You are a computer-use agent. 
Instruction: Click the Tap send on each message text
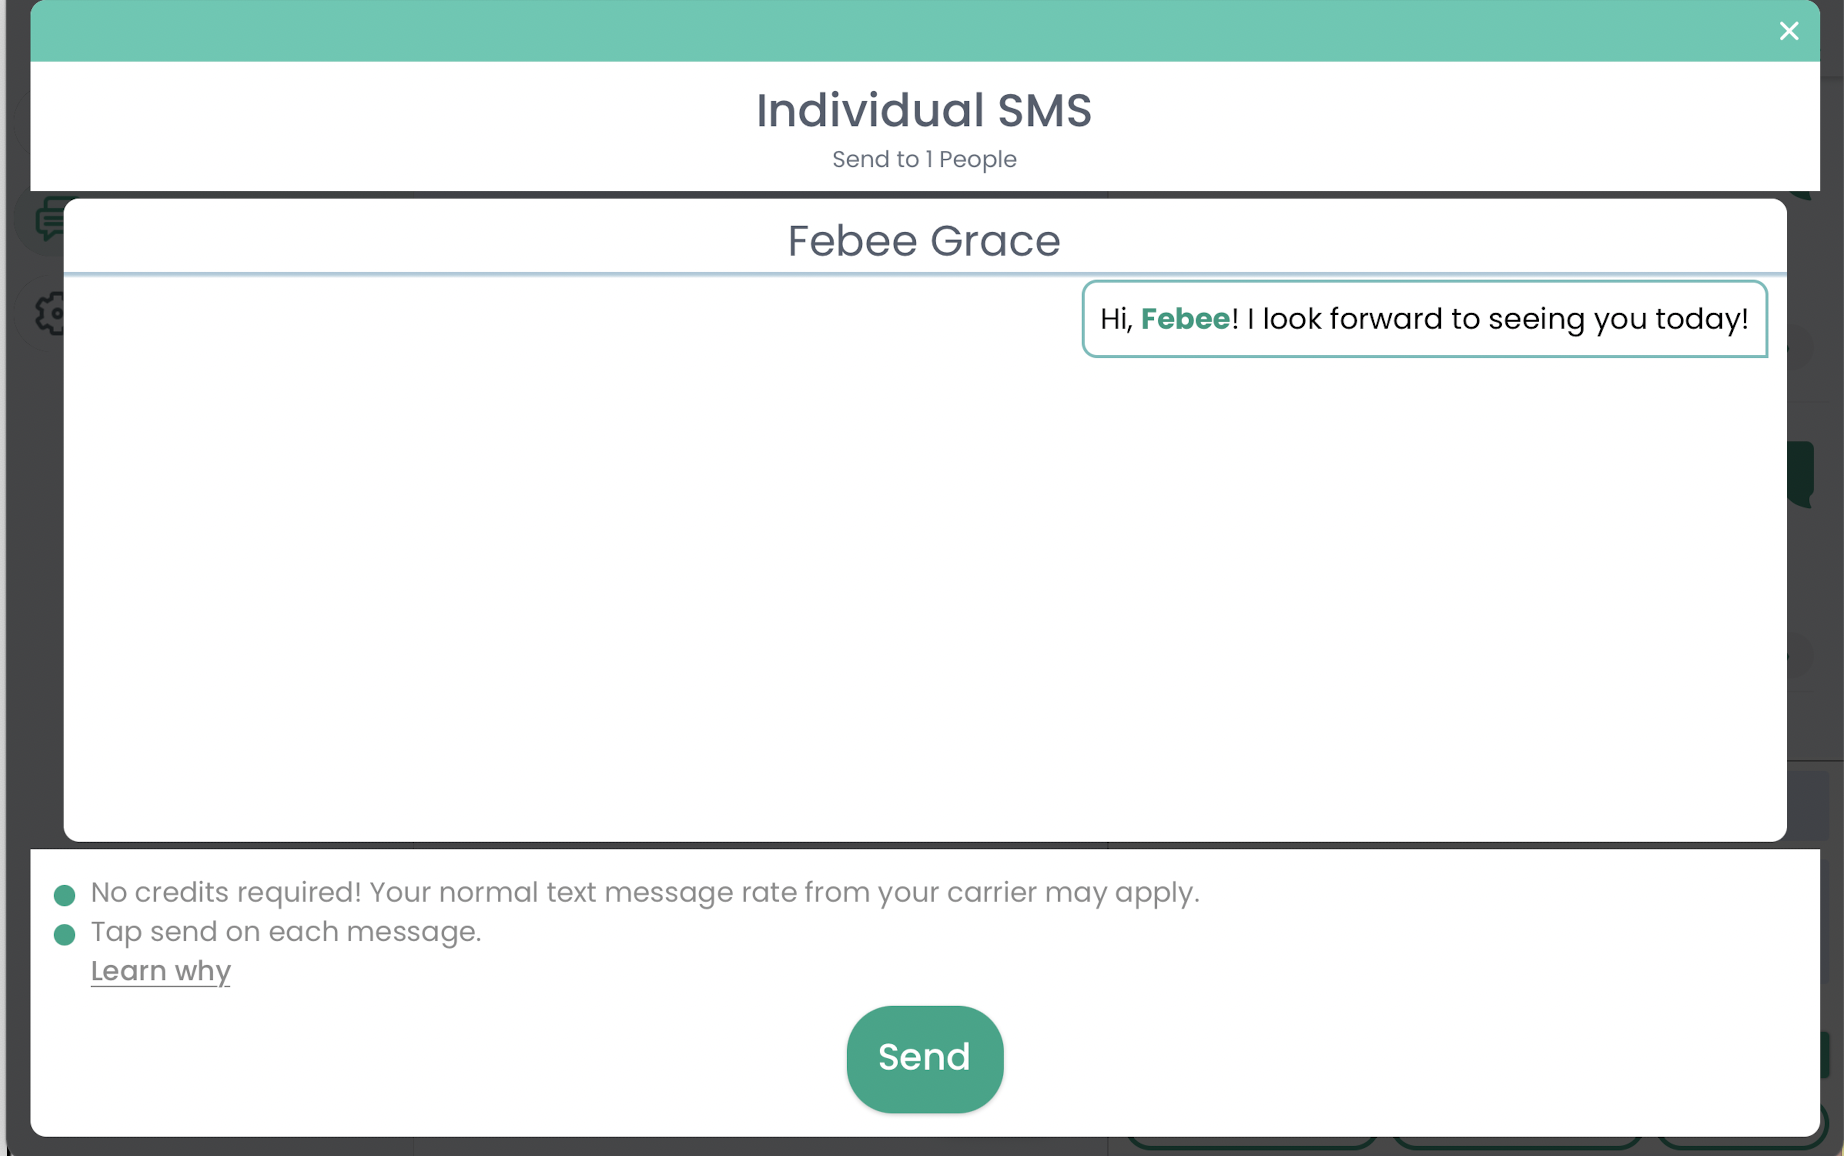click(x=286, y=932)
